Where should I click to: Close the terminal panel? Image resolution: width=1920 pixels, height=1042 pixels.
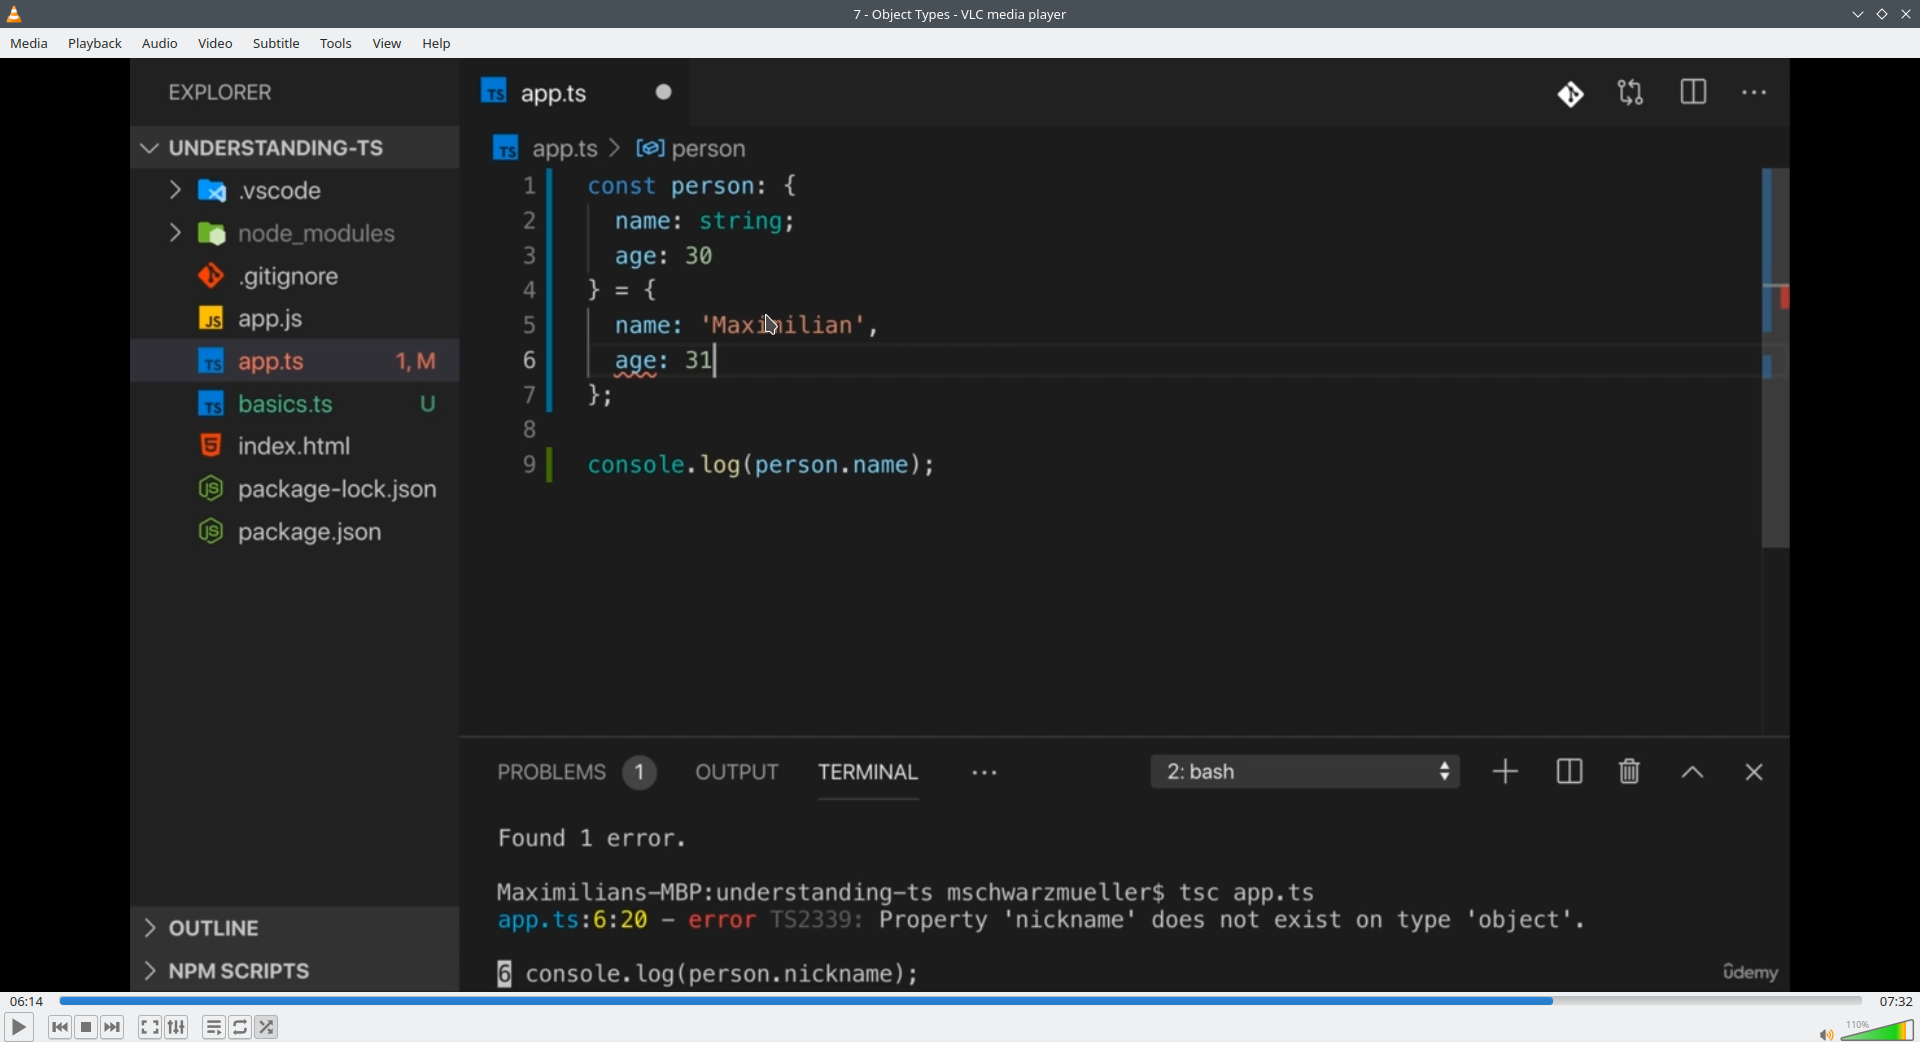[x=1754, y=772]
